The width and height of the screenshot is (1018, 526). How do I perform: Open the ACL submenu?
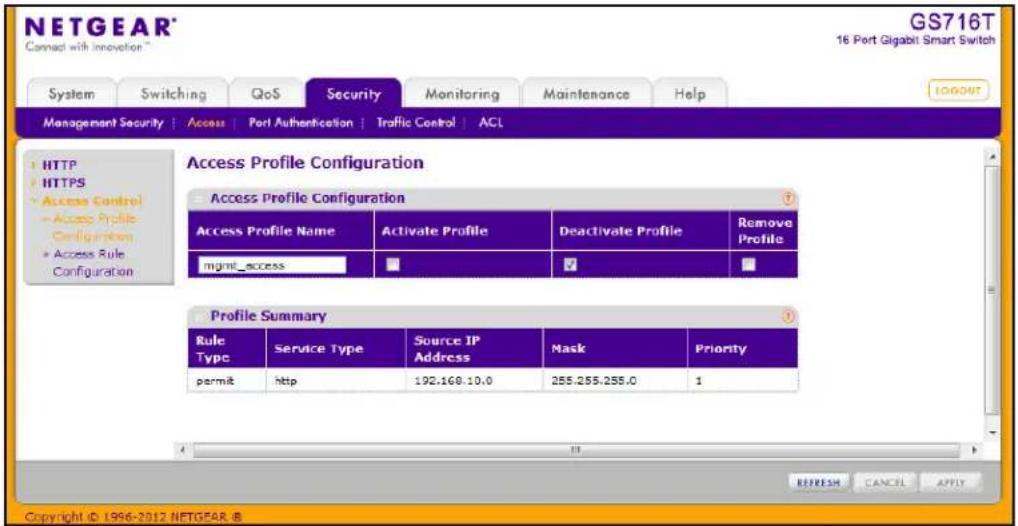click(489, 123)
